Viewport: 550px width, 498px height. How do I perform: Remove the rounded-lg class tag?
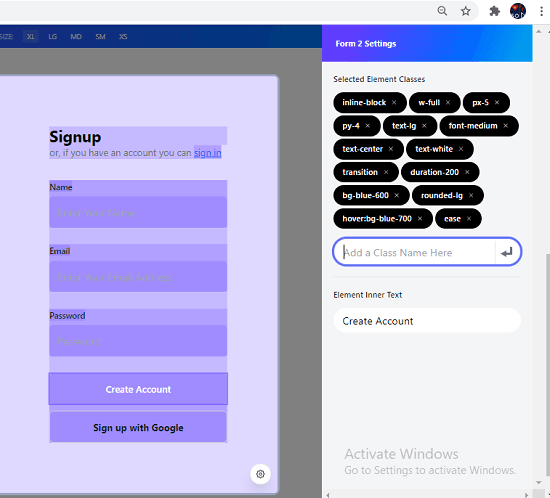tap(471, 195)
